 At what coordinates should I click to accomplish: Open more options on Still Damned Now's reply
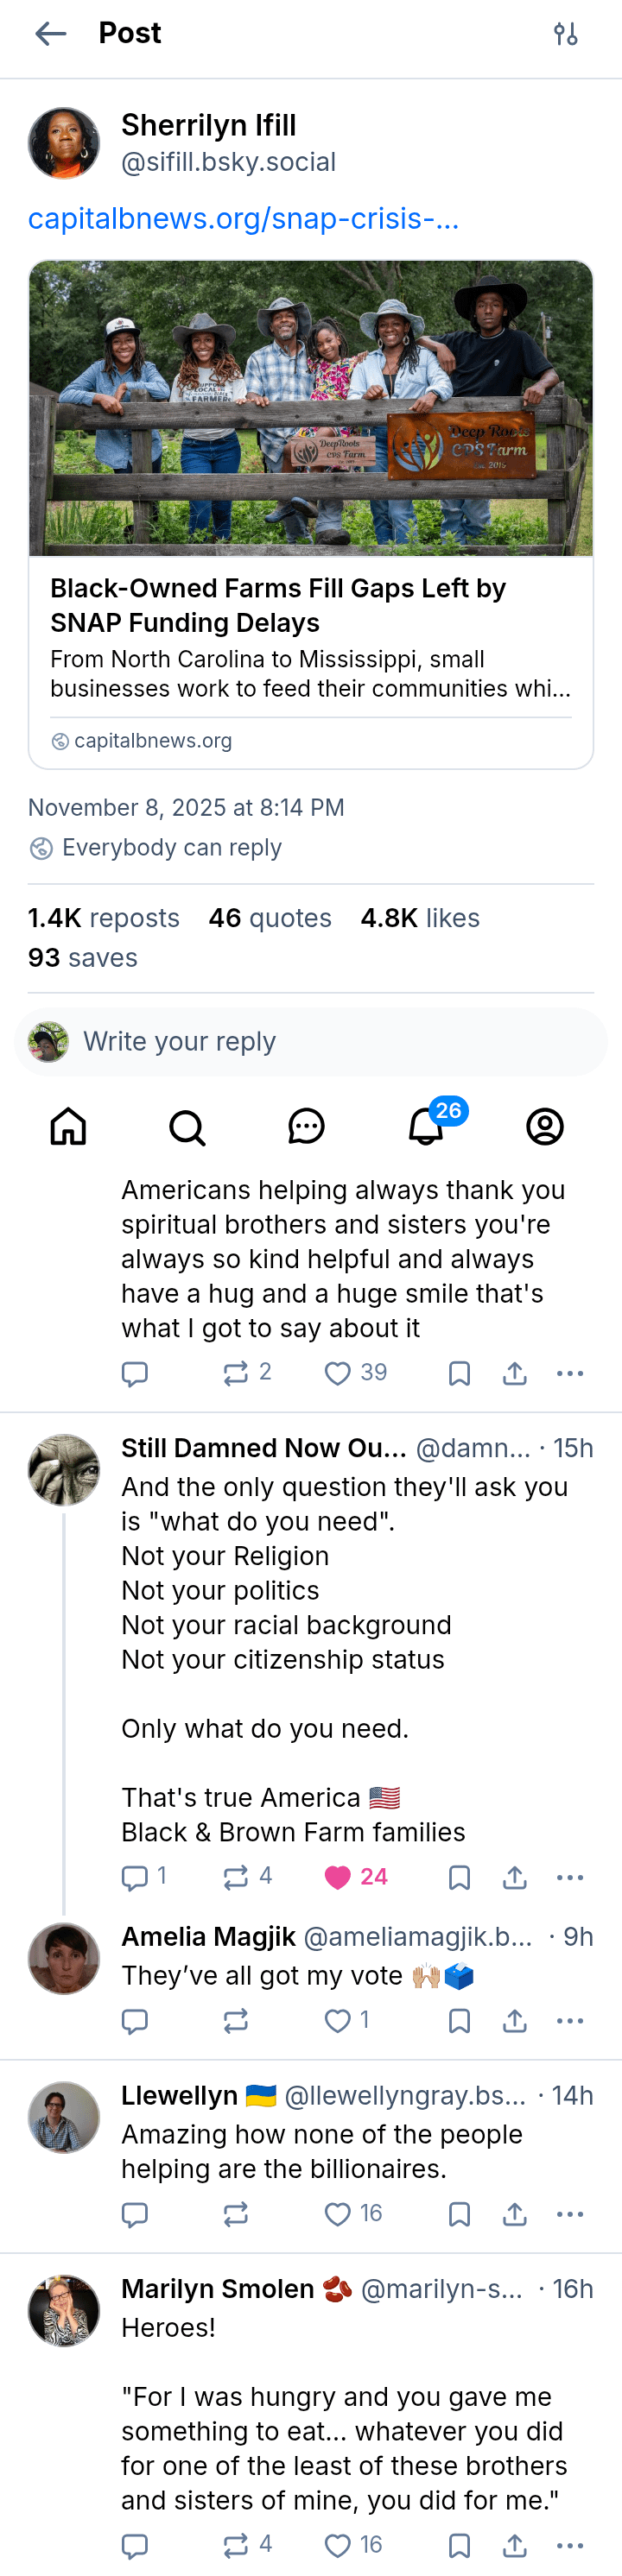(x=570, y=1877)
